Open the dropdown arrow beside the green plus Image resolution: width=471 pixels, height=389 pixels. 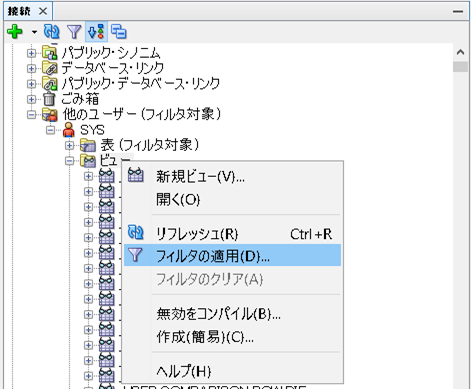34,32
